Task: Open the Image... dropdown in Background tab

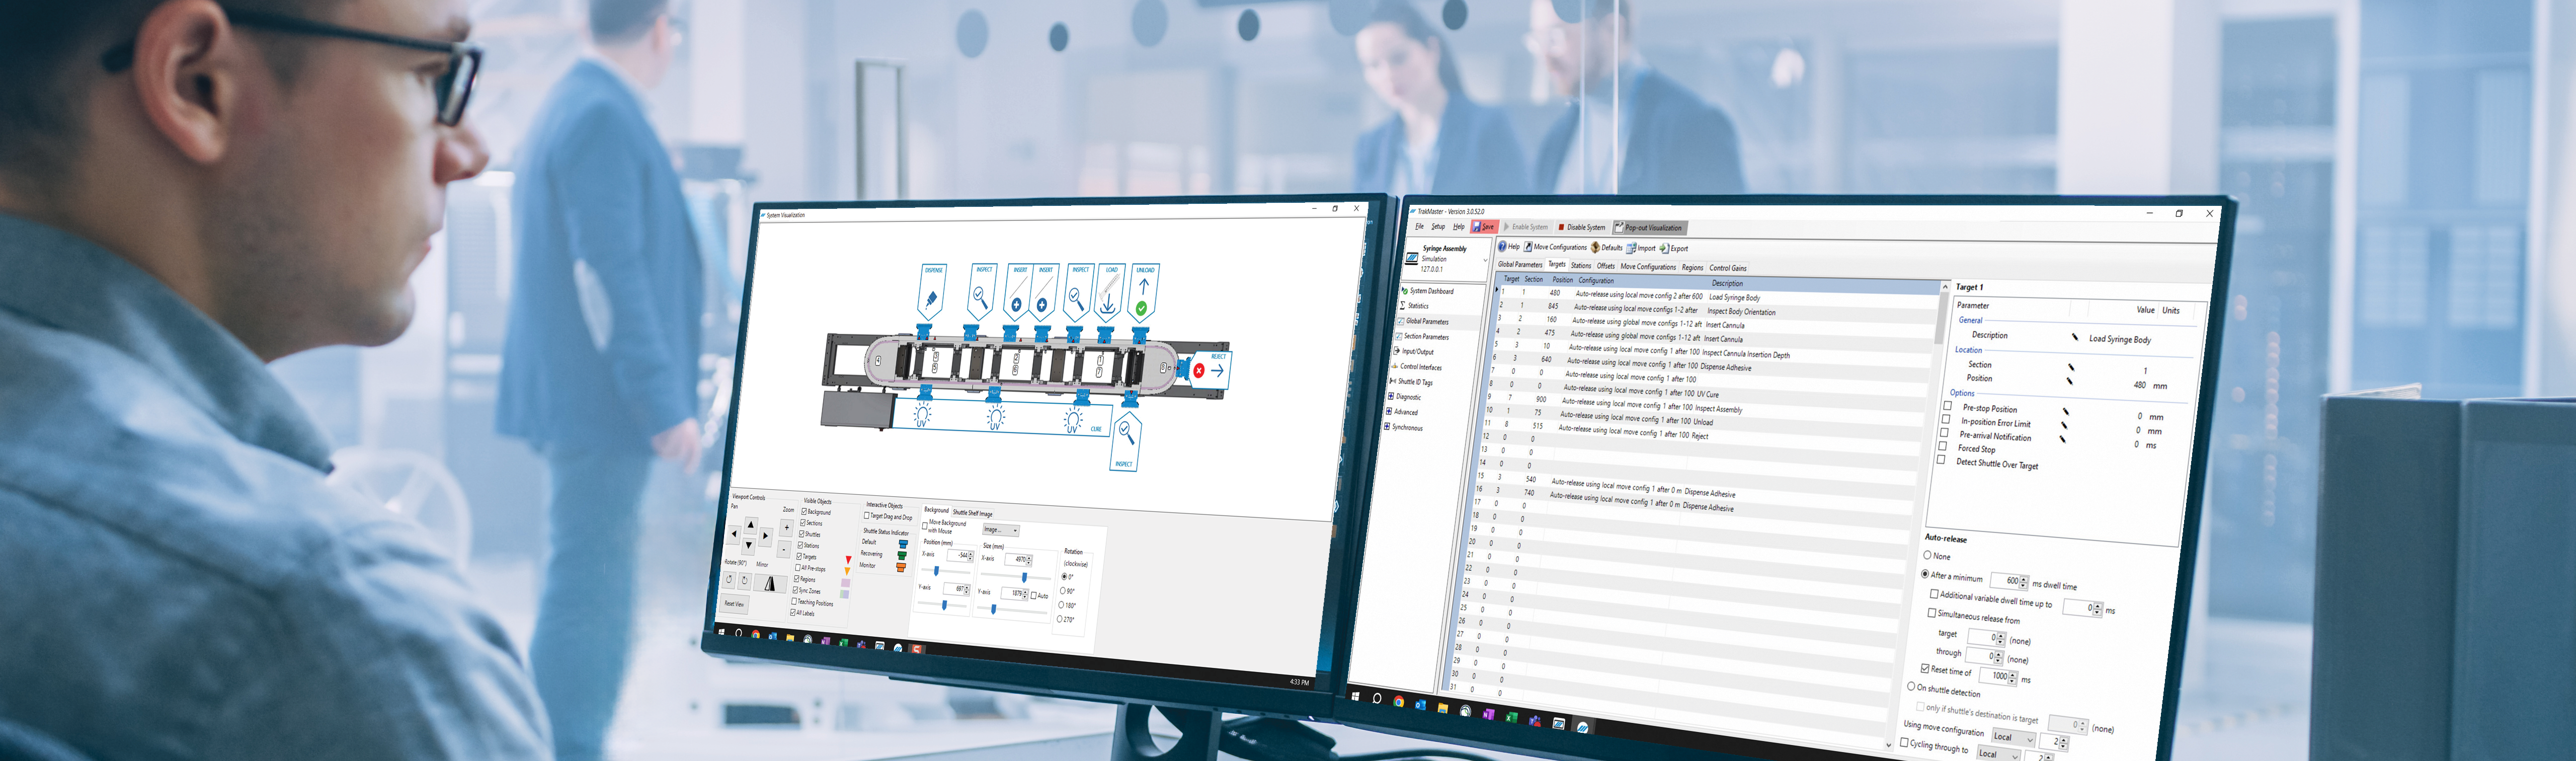Action: click(x=1000, y=530)
